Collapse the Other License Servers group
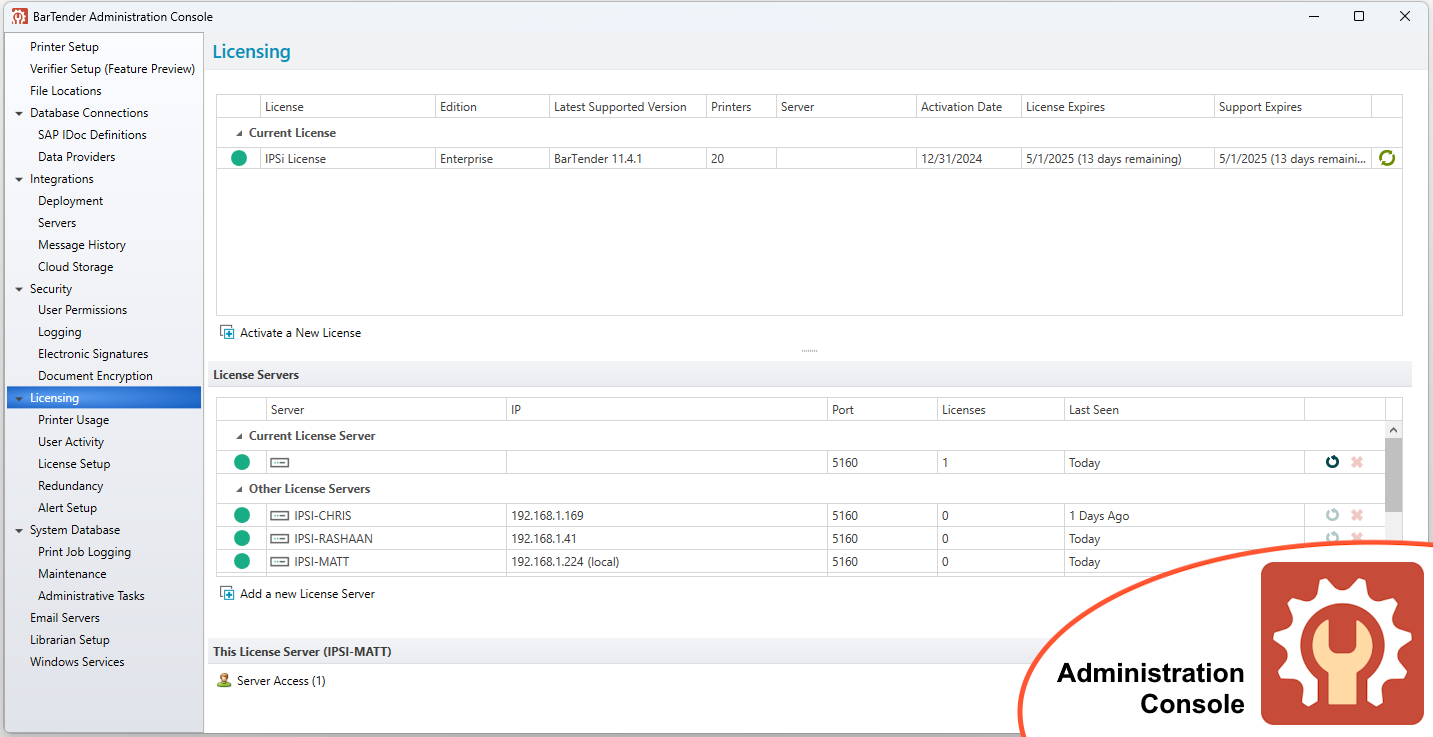Viewport: 1433px width, 737px height. 239,489
